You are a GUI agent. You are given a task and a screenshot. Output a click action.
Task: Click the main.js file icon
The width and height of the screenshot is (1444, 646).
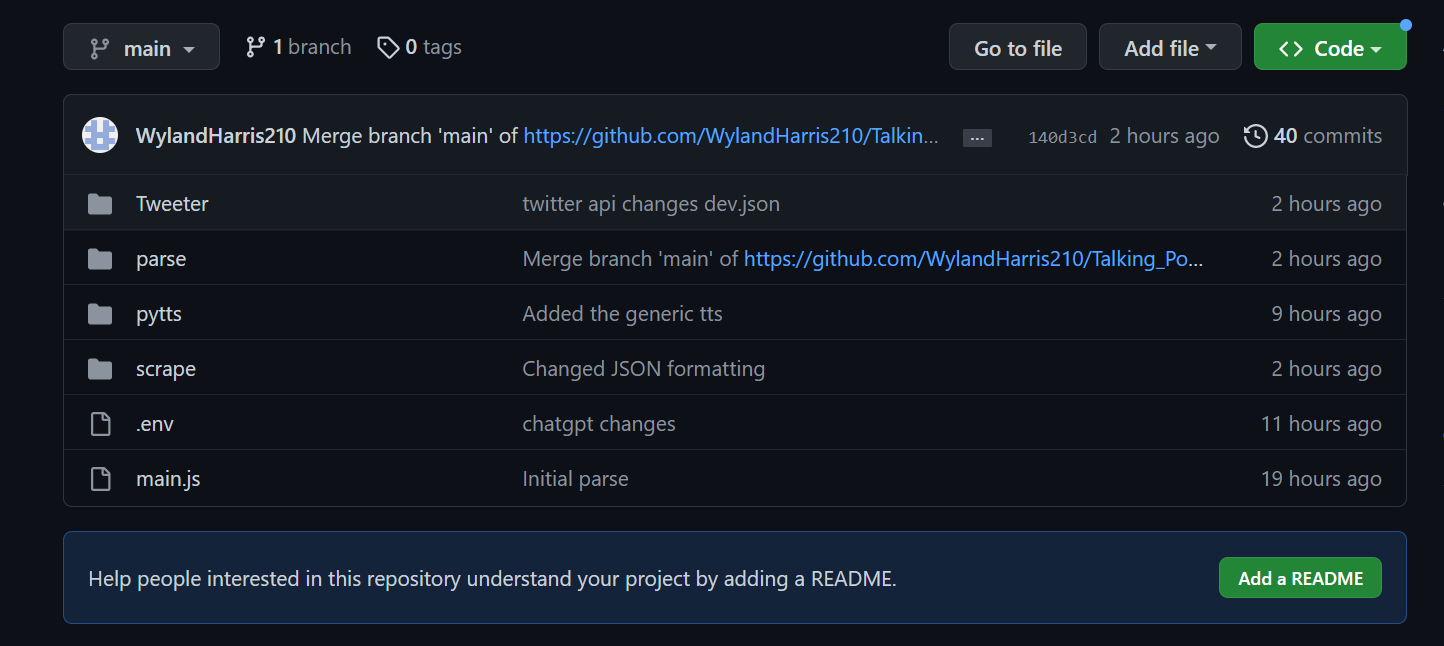[100, 479]
